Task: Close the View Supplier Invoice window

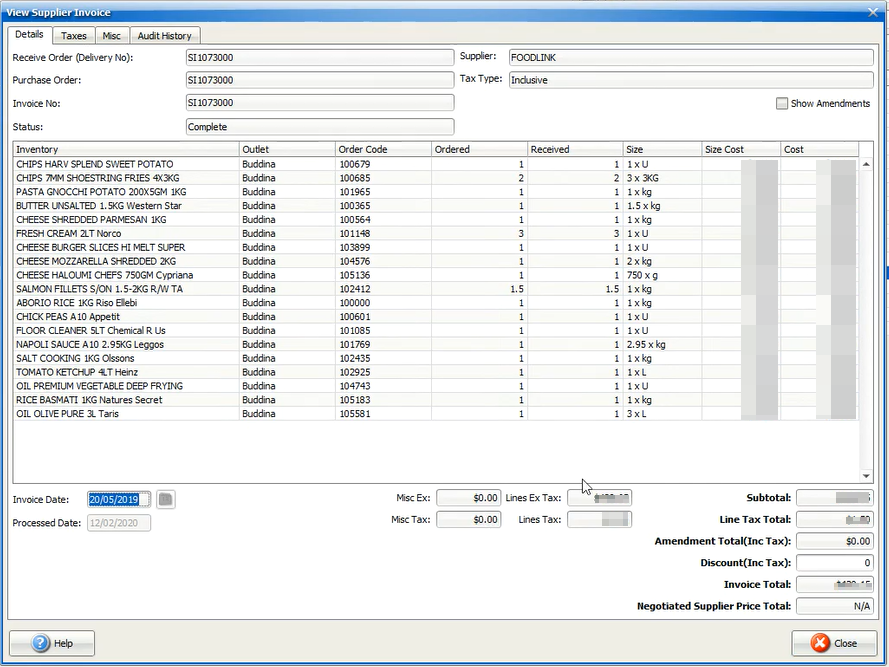Action: tap(873, 12)
